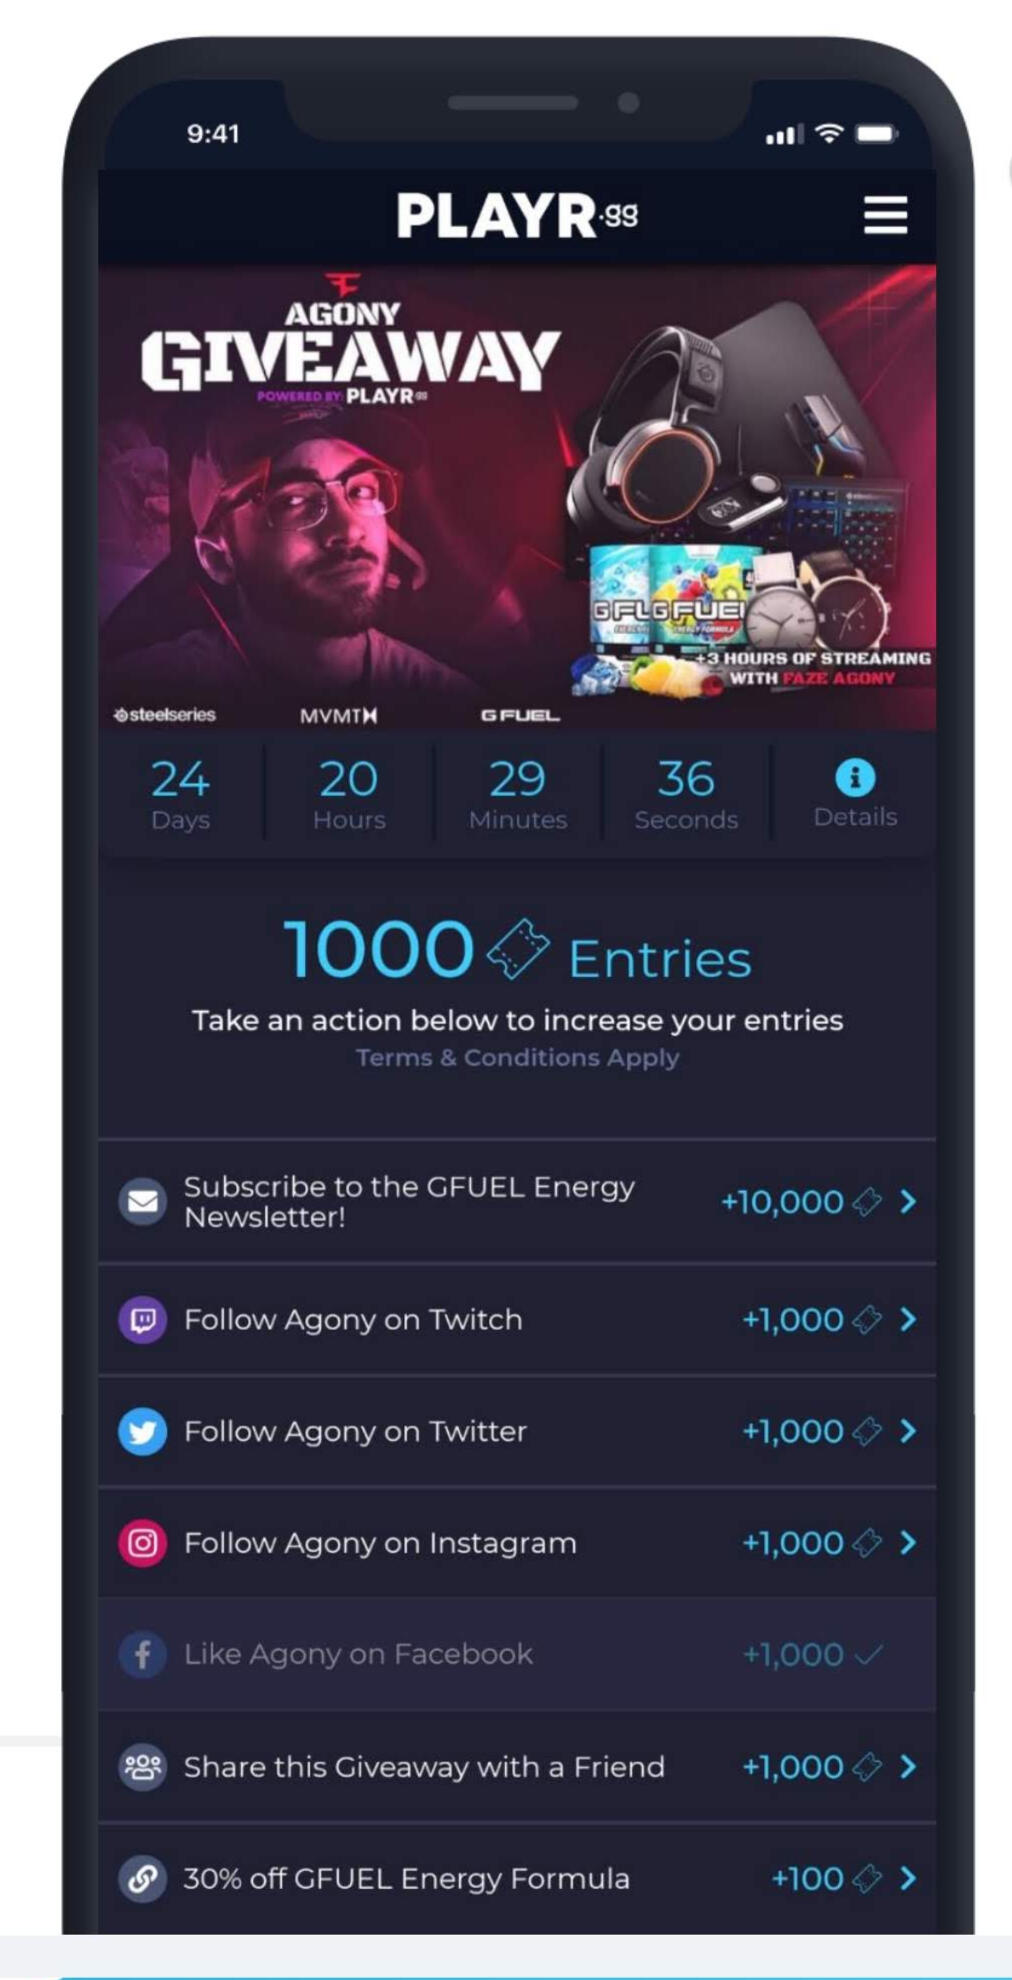Select 30% off GFUEL Energy Formula
The image size is (1012, 1980).
click(517, 1878)
